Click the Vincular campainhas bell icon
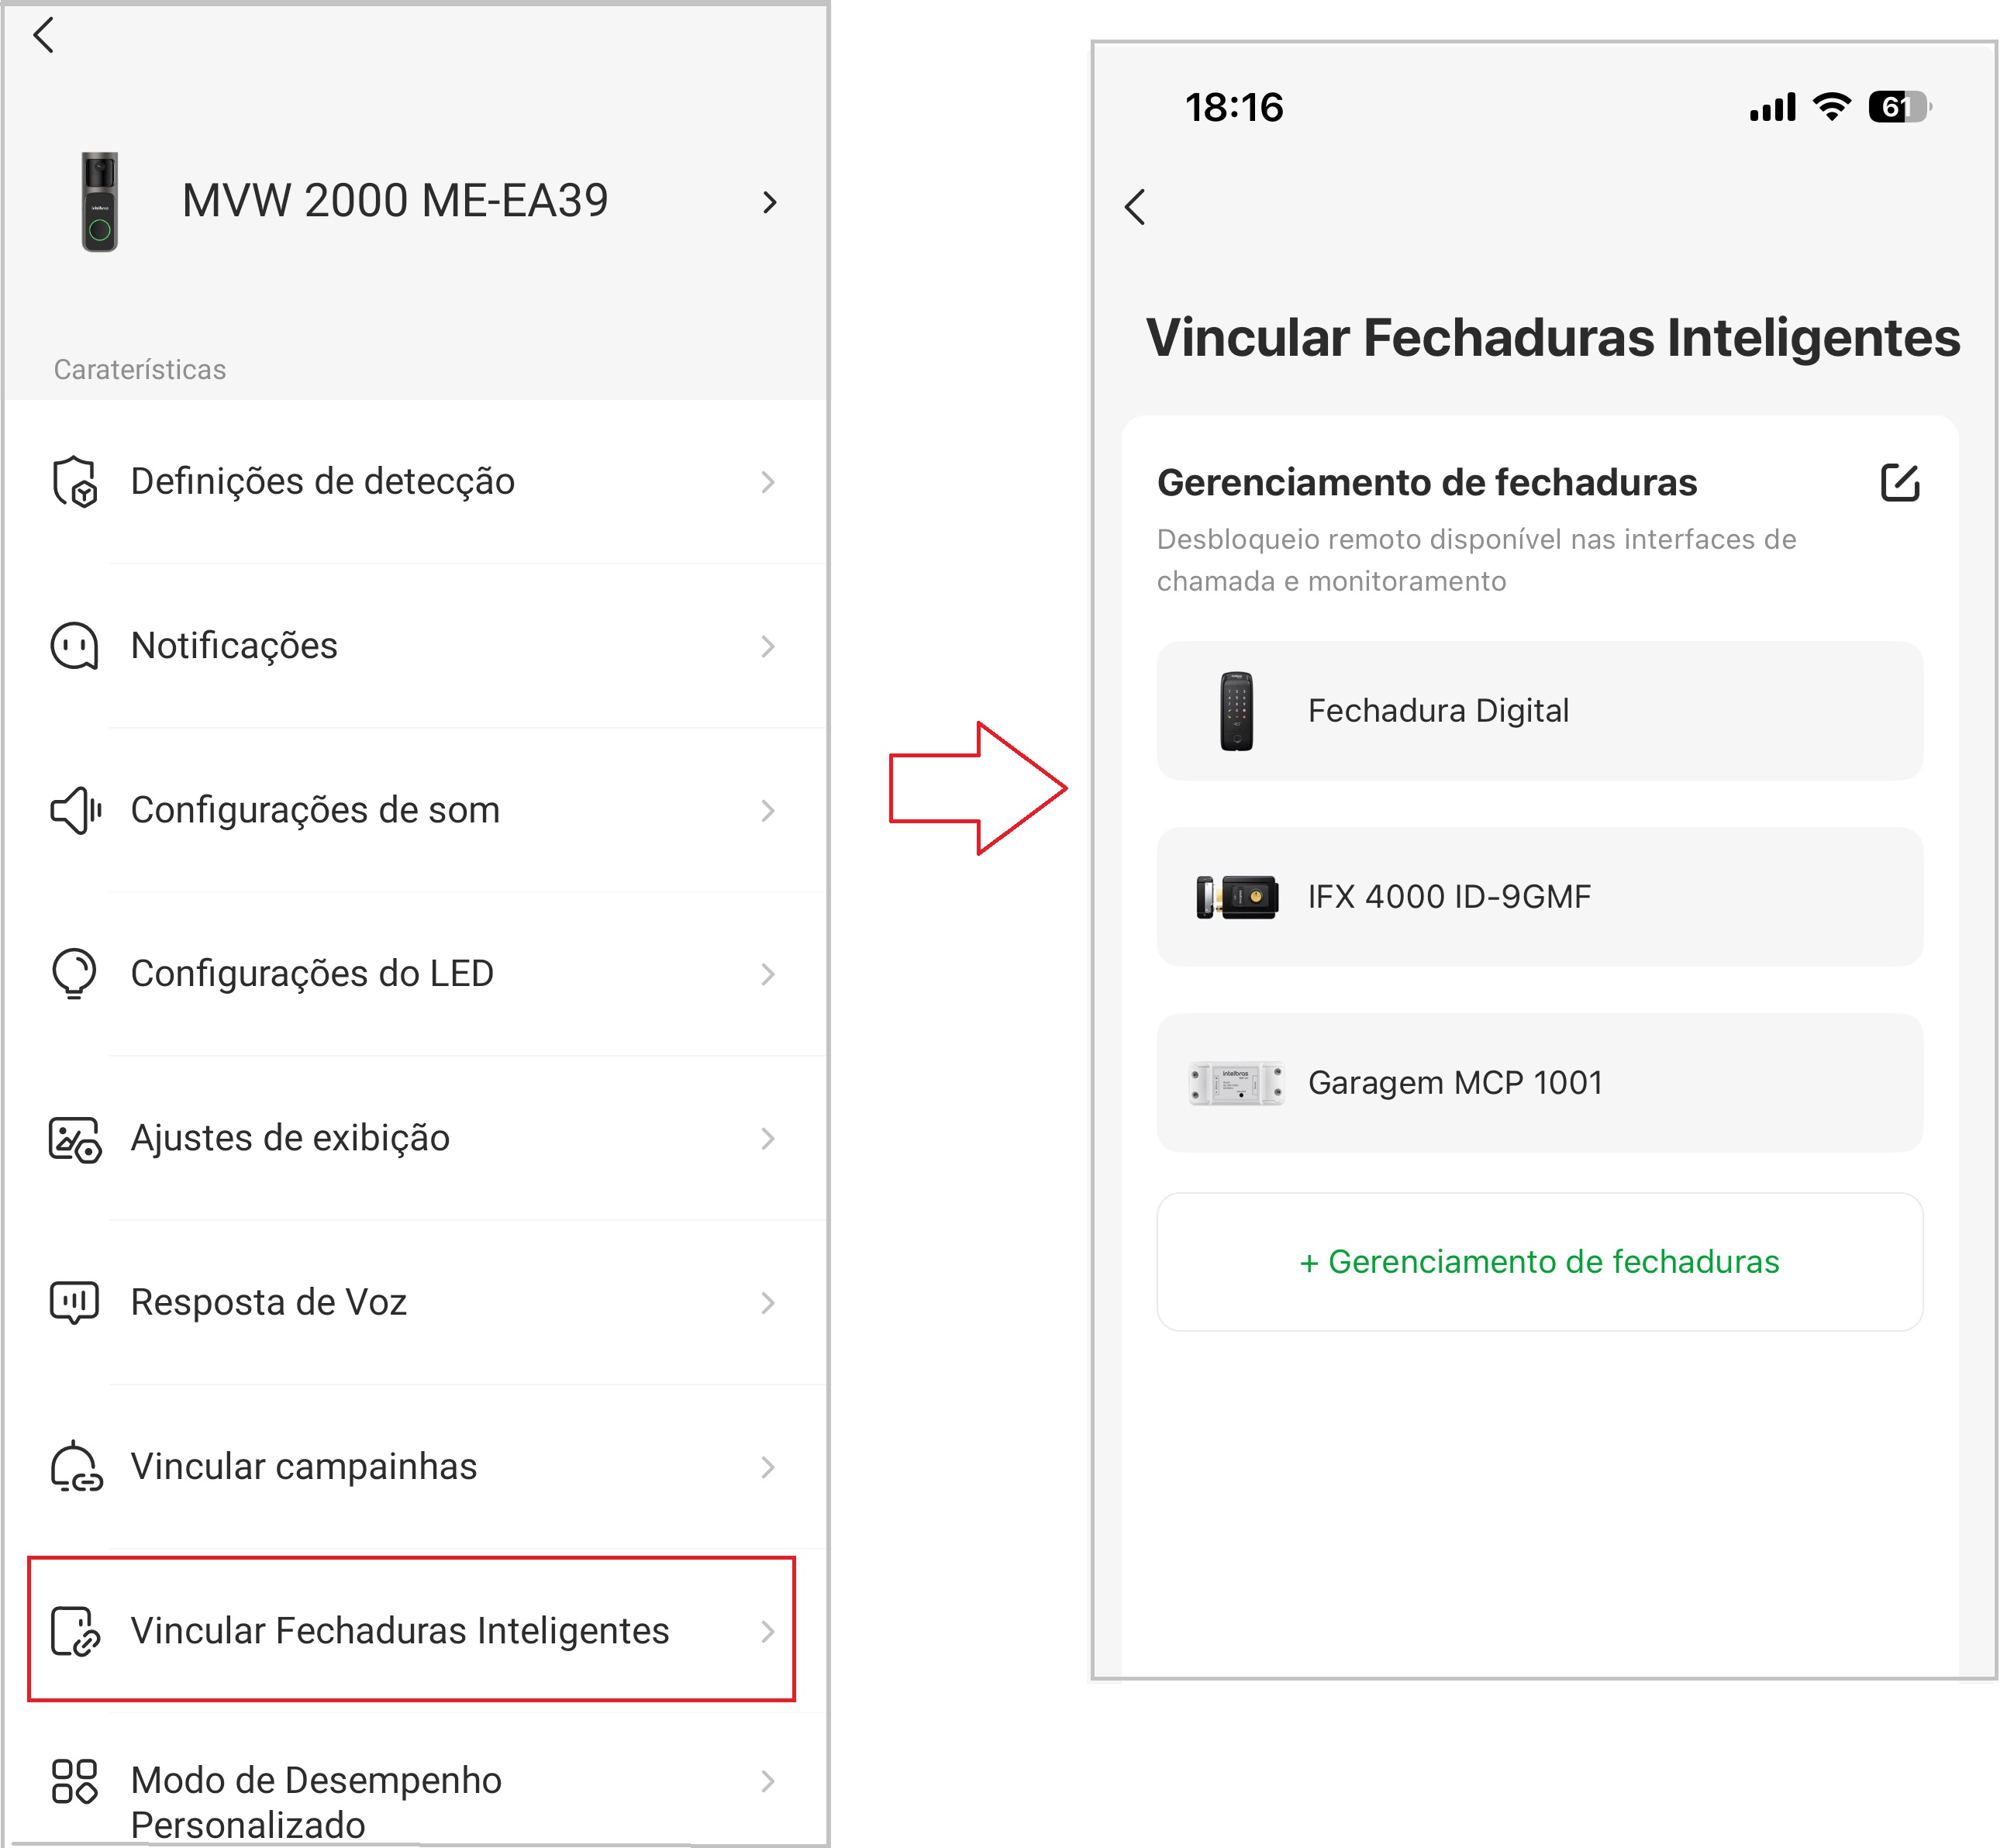 pyautogui.click(x=75, y=1467)
